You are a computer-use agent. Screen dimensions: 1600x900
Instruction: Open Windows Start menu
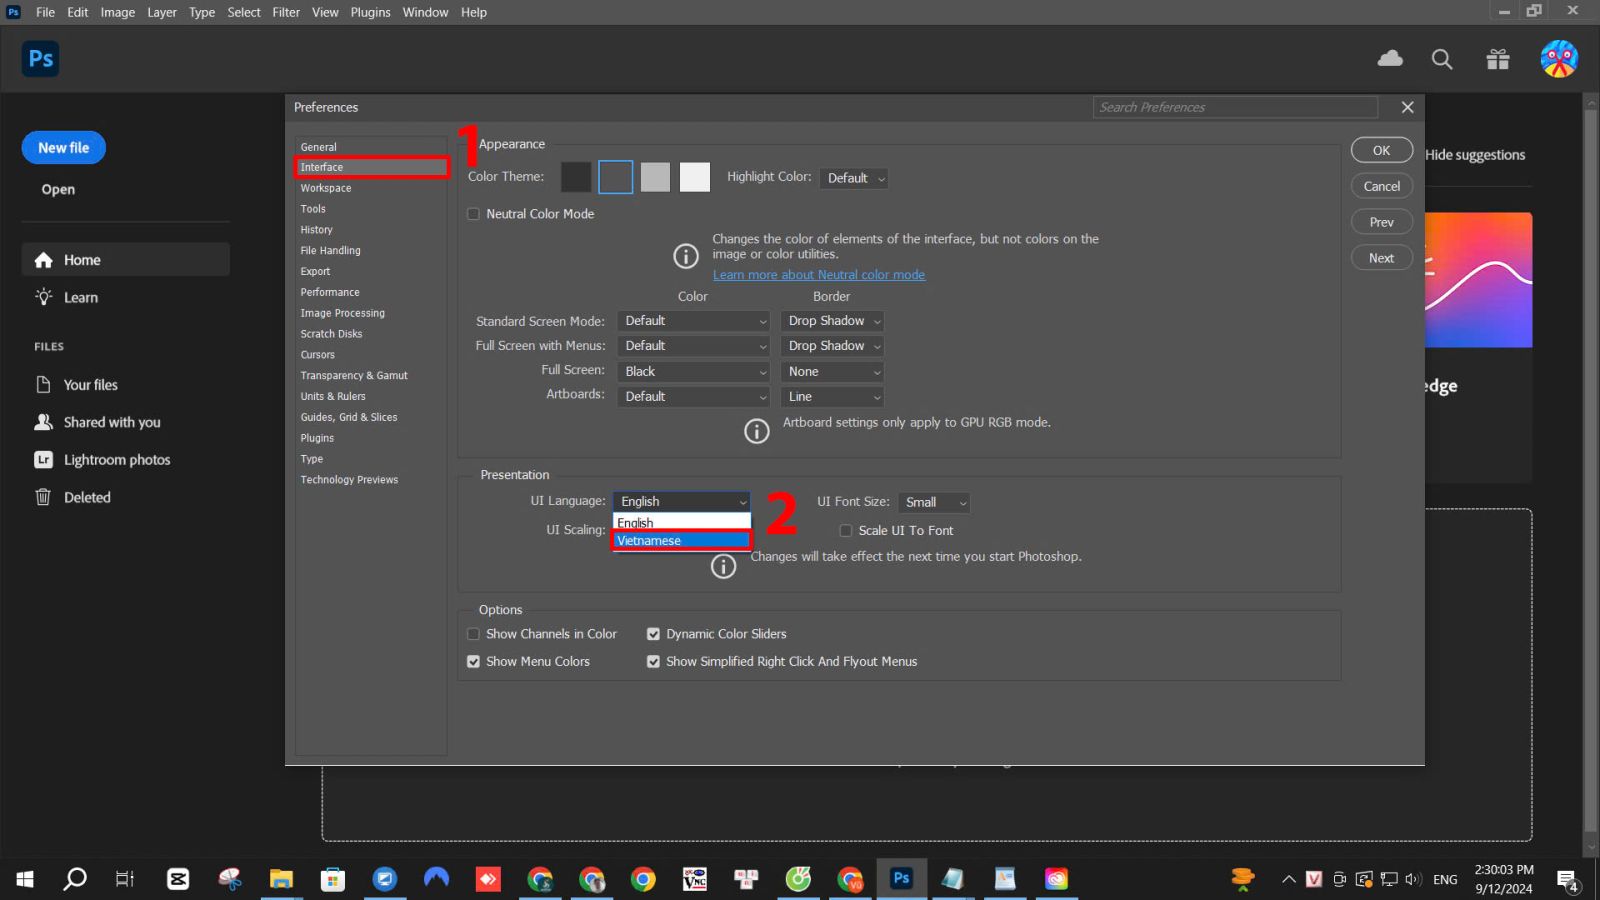click(x=25, y=879)
